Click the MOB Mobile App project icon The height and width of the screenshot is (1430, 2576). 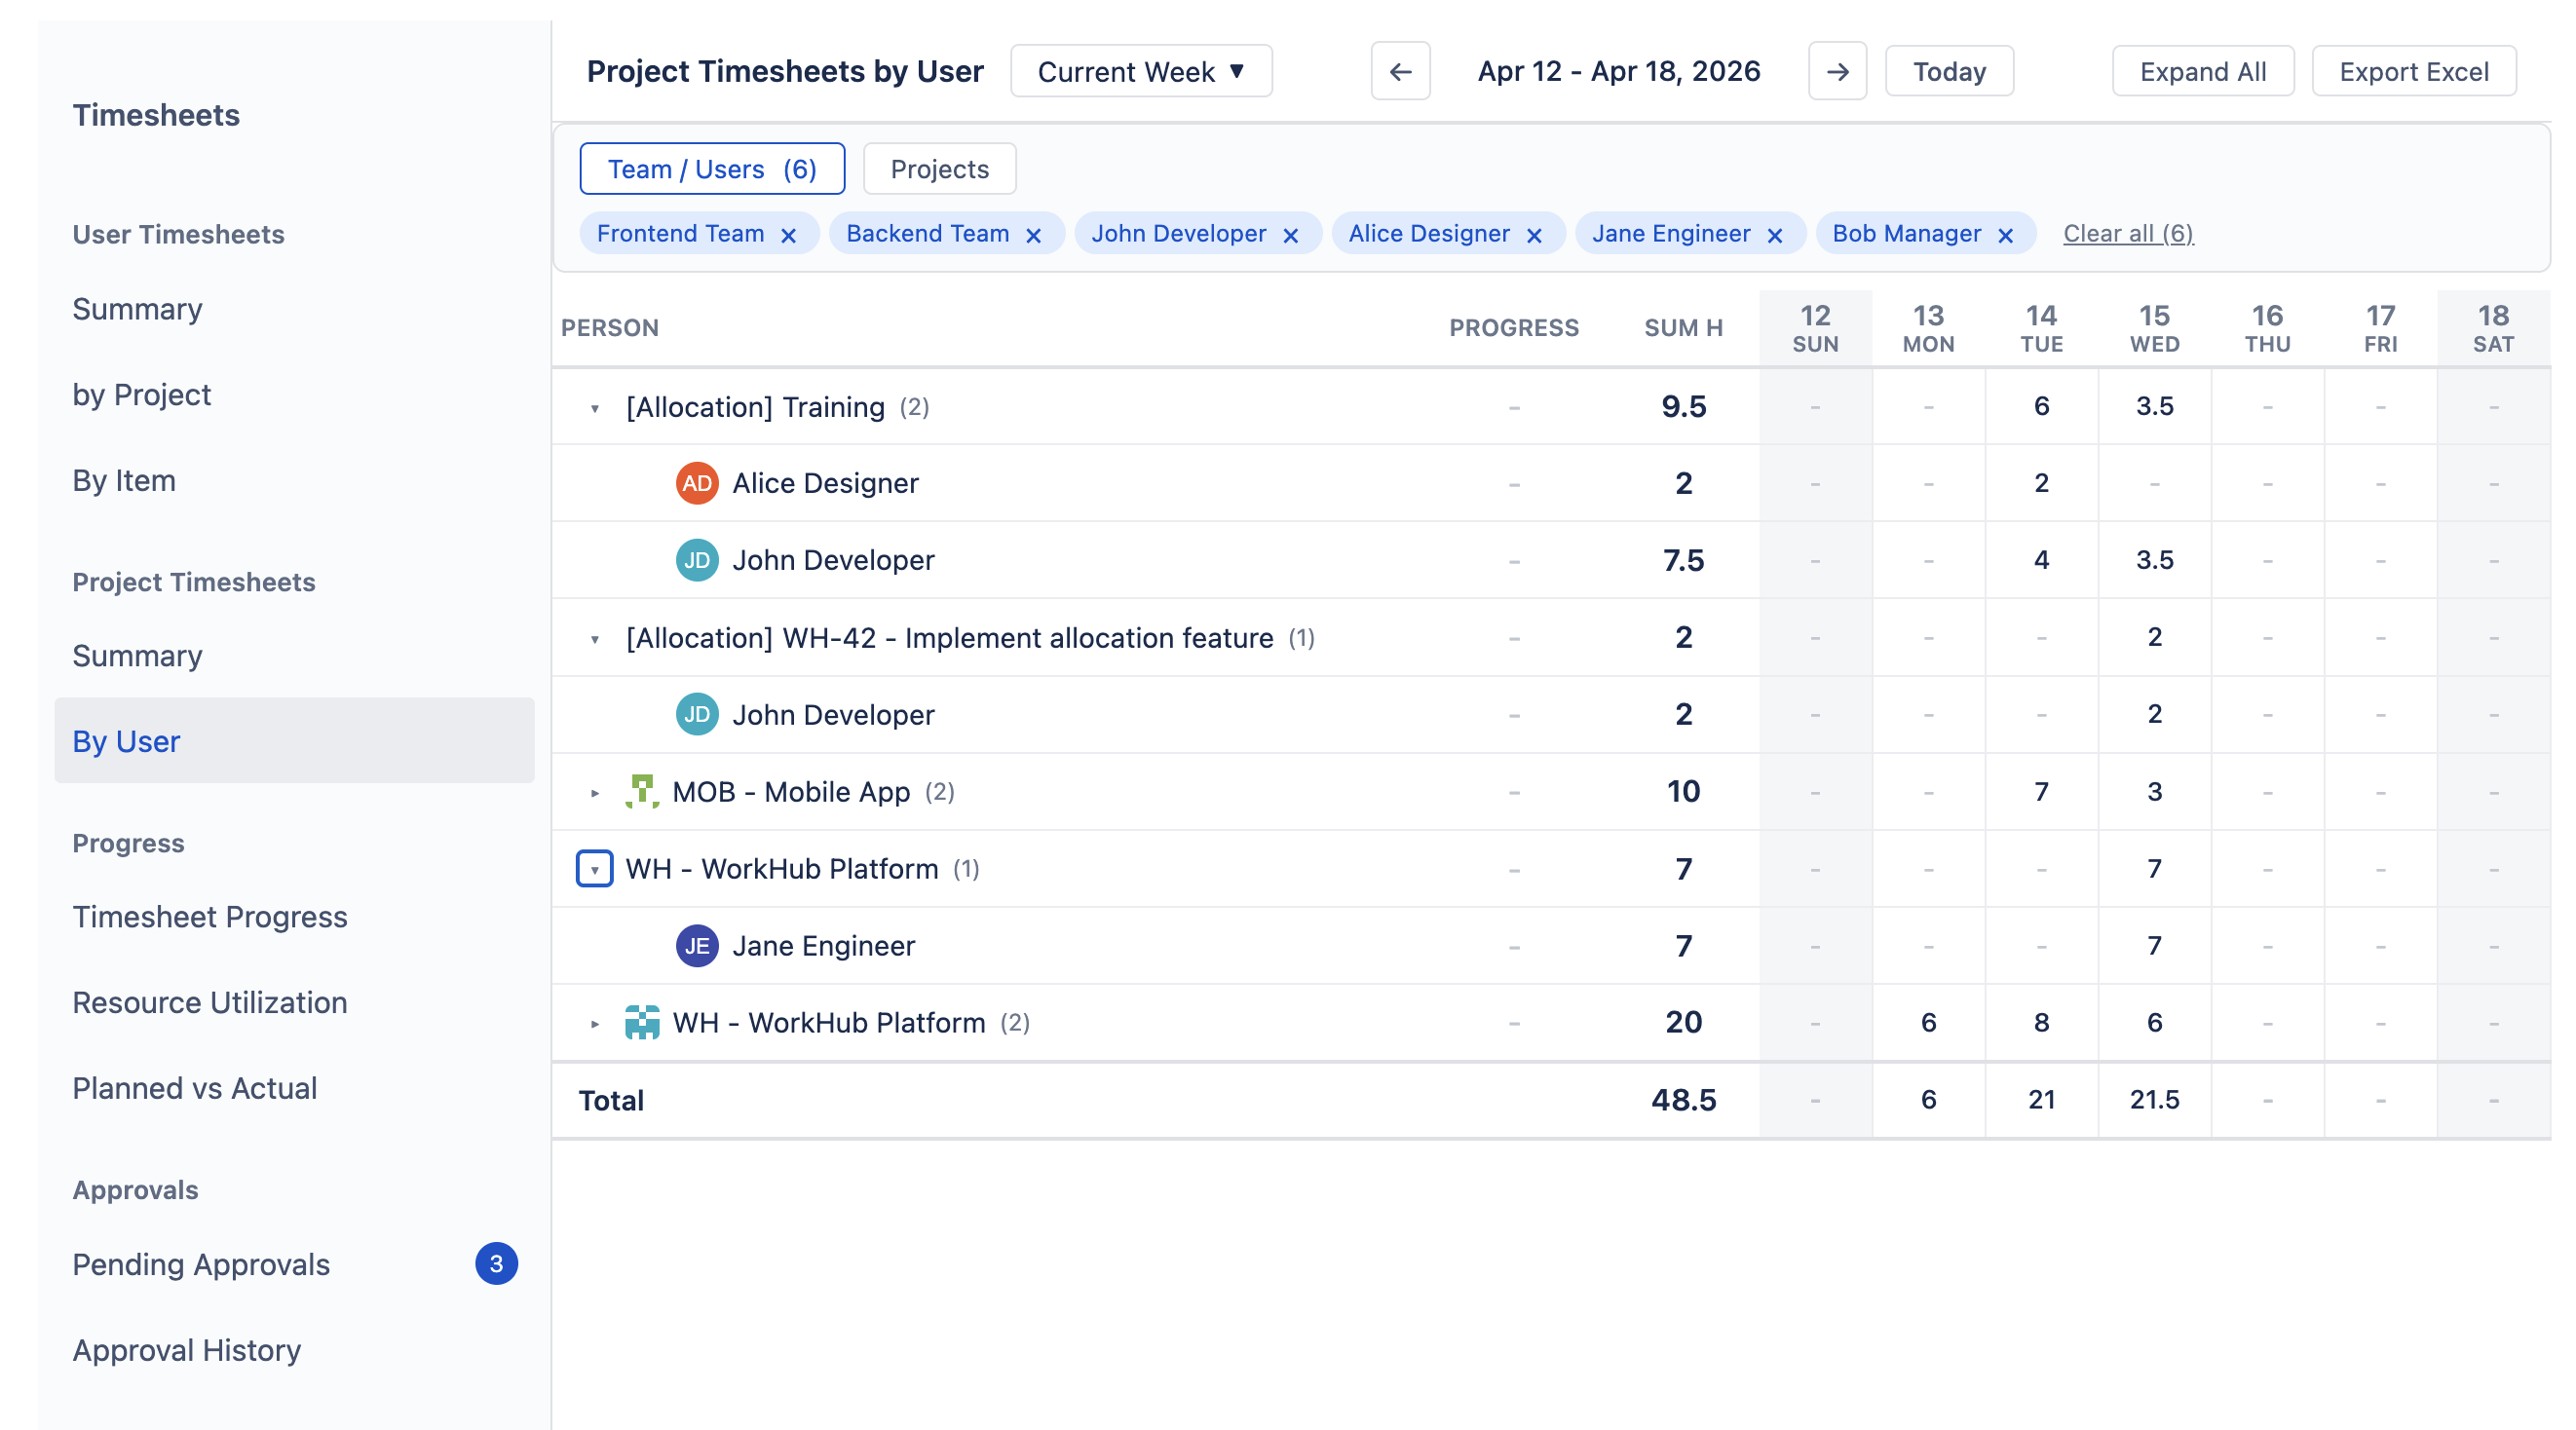(643, 791)
